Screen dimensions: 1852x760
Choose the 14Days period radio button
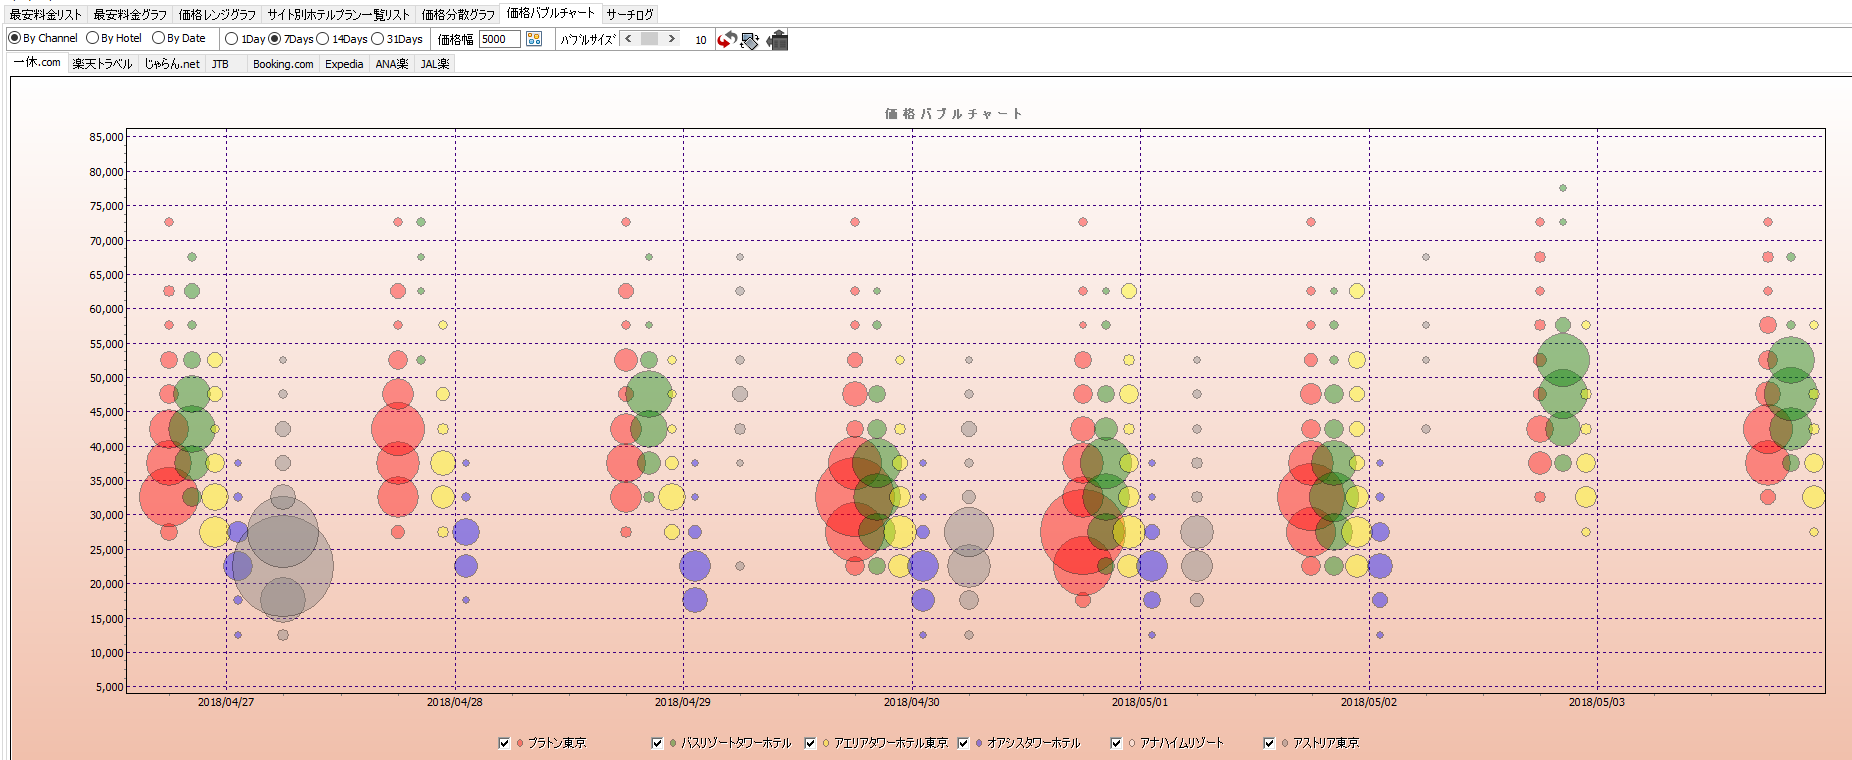coord(323,39)
